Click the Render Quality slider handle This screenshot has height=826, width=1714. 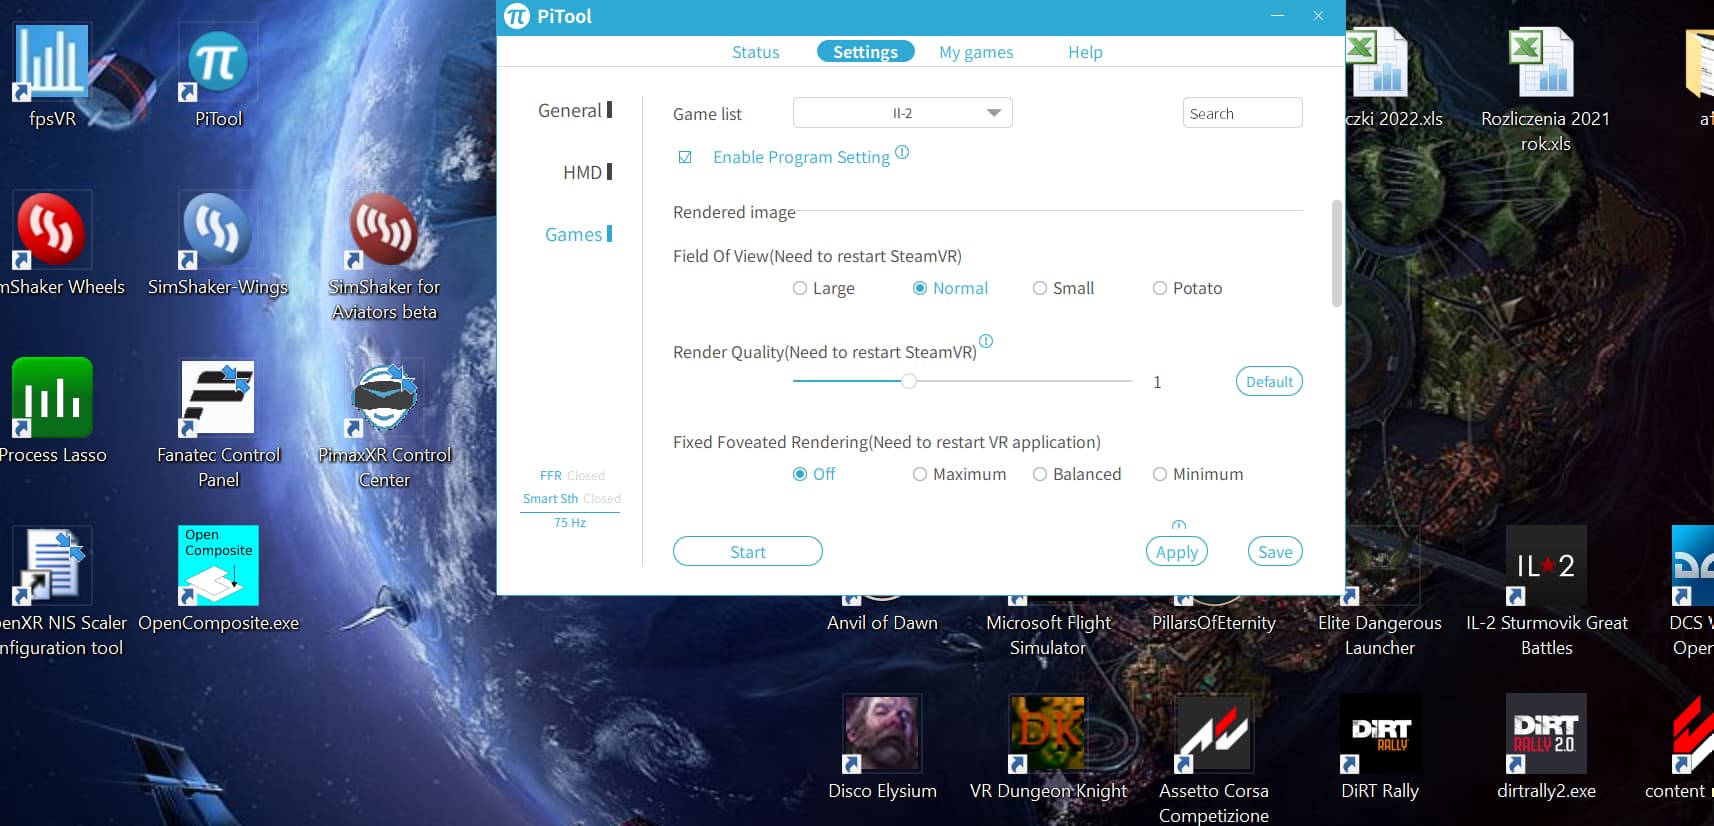click(x=909, y=381)
